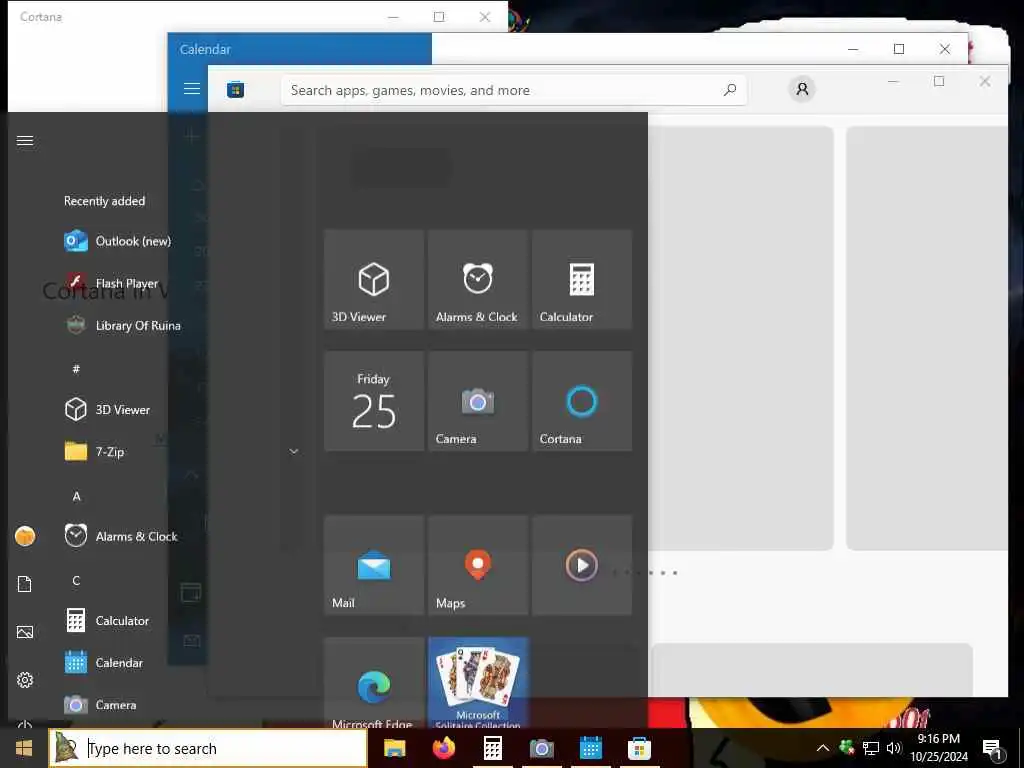The image size is (1024, 768).
Task: Jump to the C letter section header
Action: 76,581
